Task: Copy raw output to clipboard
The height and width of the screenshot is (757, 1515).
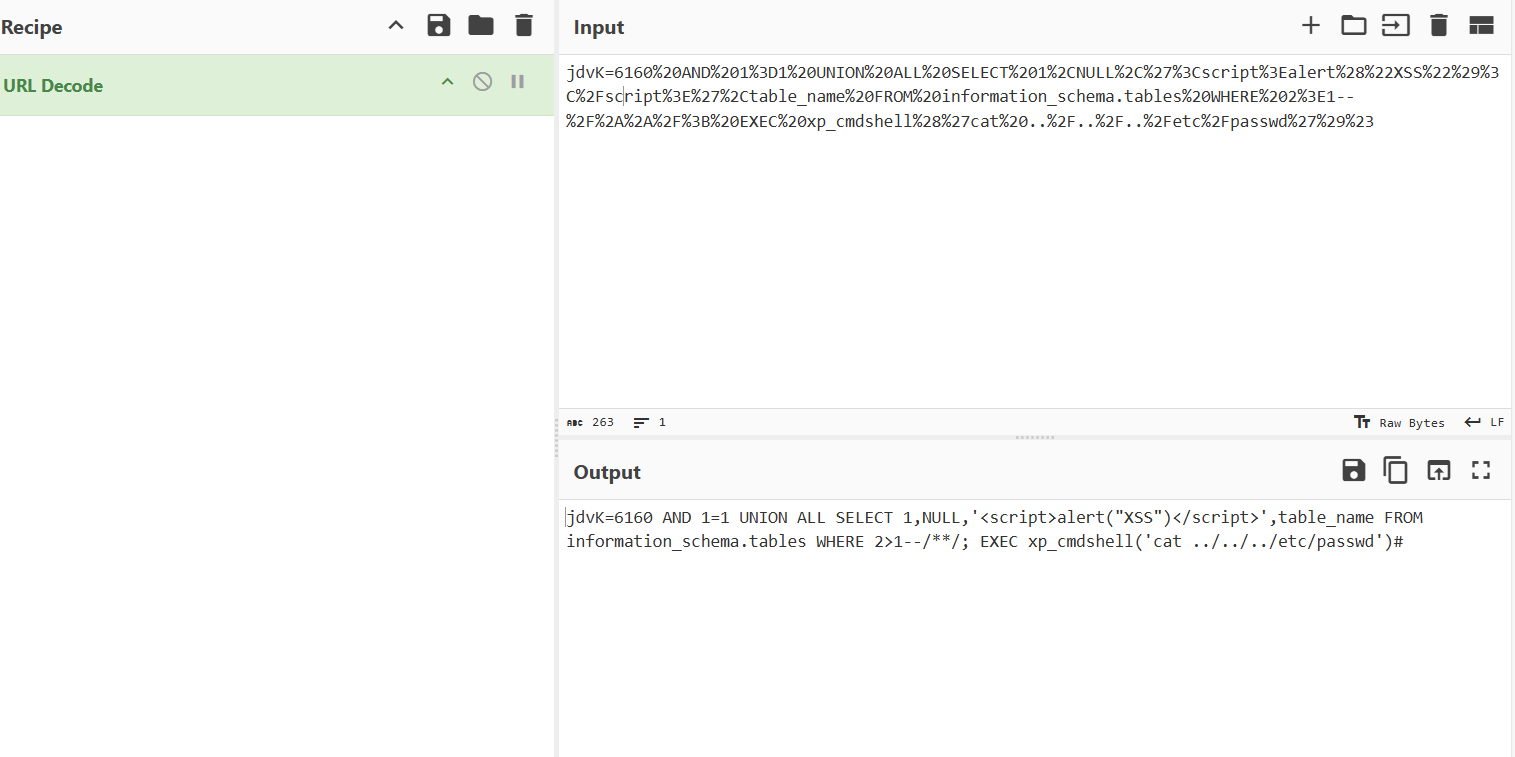Action: (x=1395, y=471)
